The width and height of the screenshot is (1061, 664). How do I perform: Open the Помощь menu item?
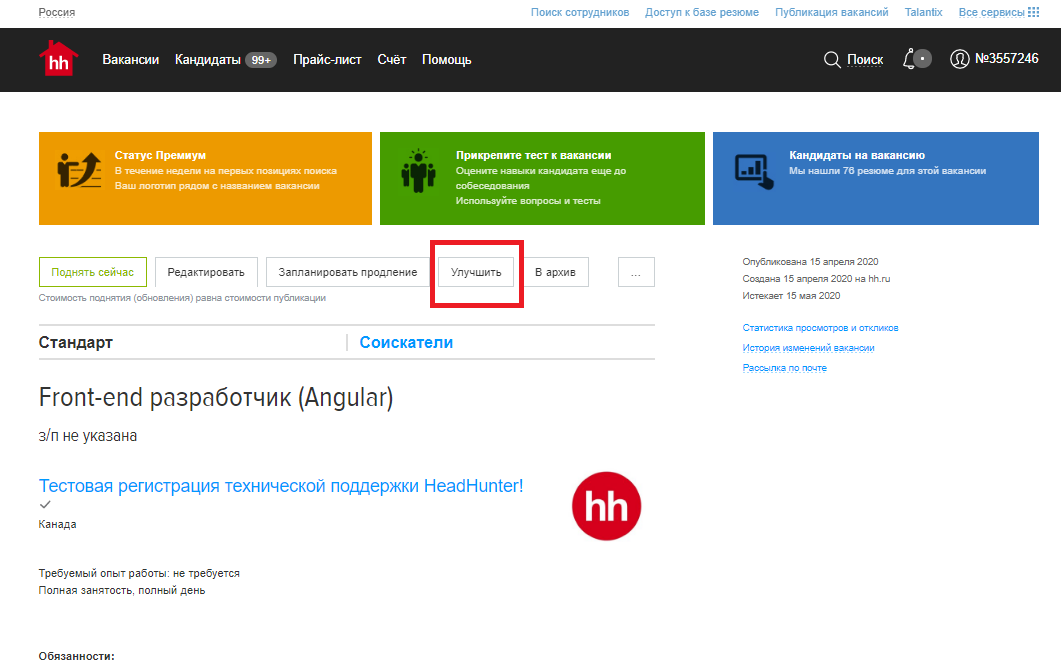tap(447, 60)
